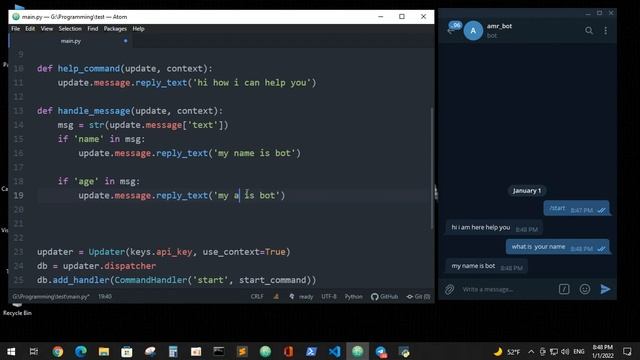This screenshot has height=360, width=640.
Task: Select the main.py editor tab
Action: click(x=71, y=41)
